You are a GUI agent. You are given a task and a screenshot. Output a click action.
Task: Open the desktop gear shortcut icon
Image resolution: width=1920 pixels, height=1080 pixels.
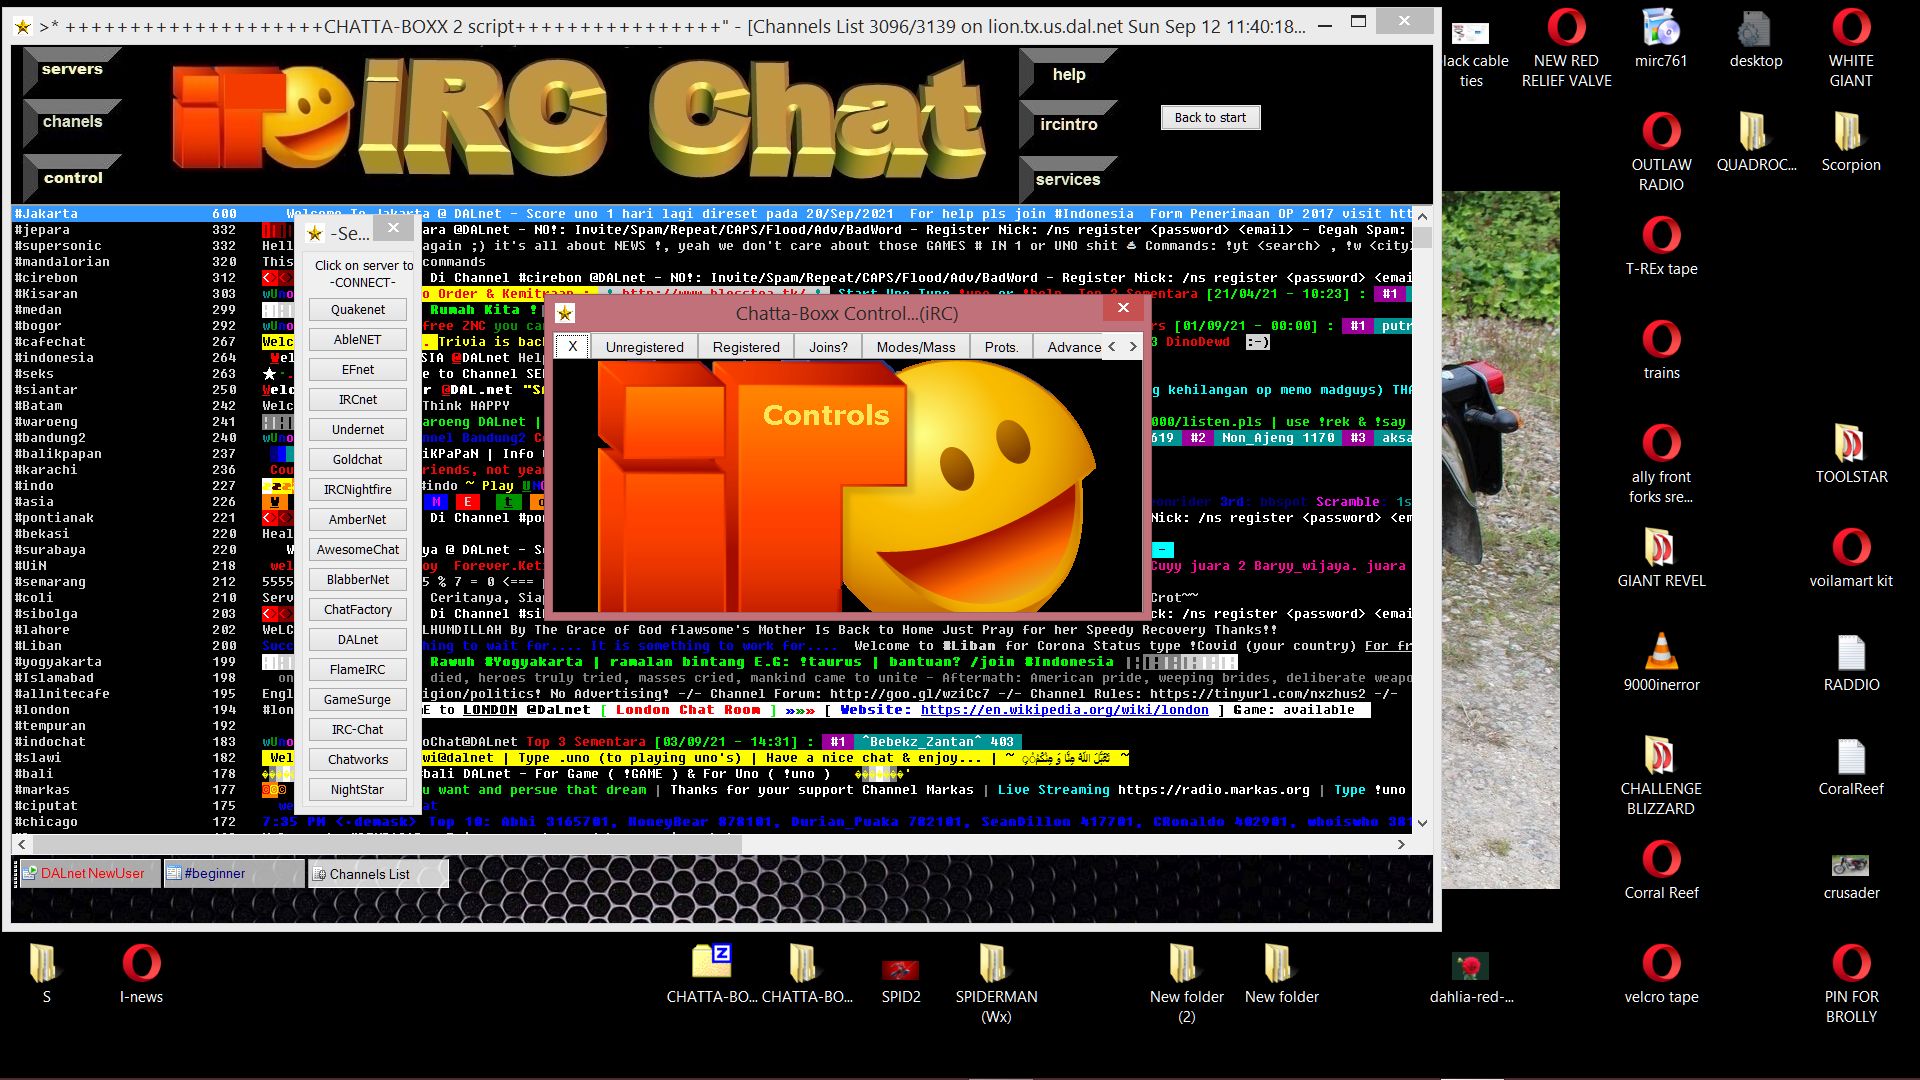1756,40
